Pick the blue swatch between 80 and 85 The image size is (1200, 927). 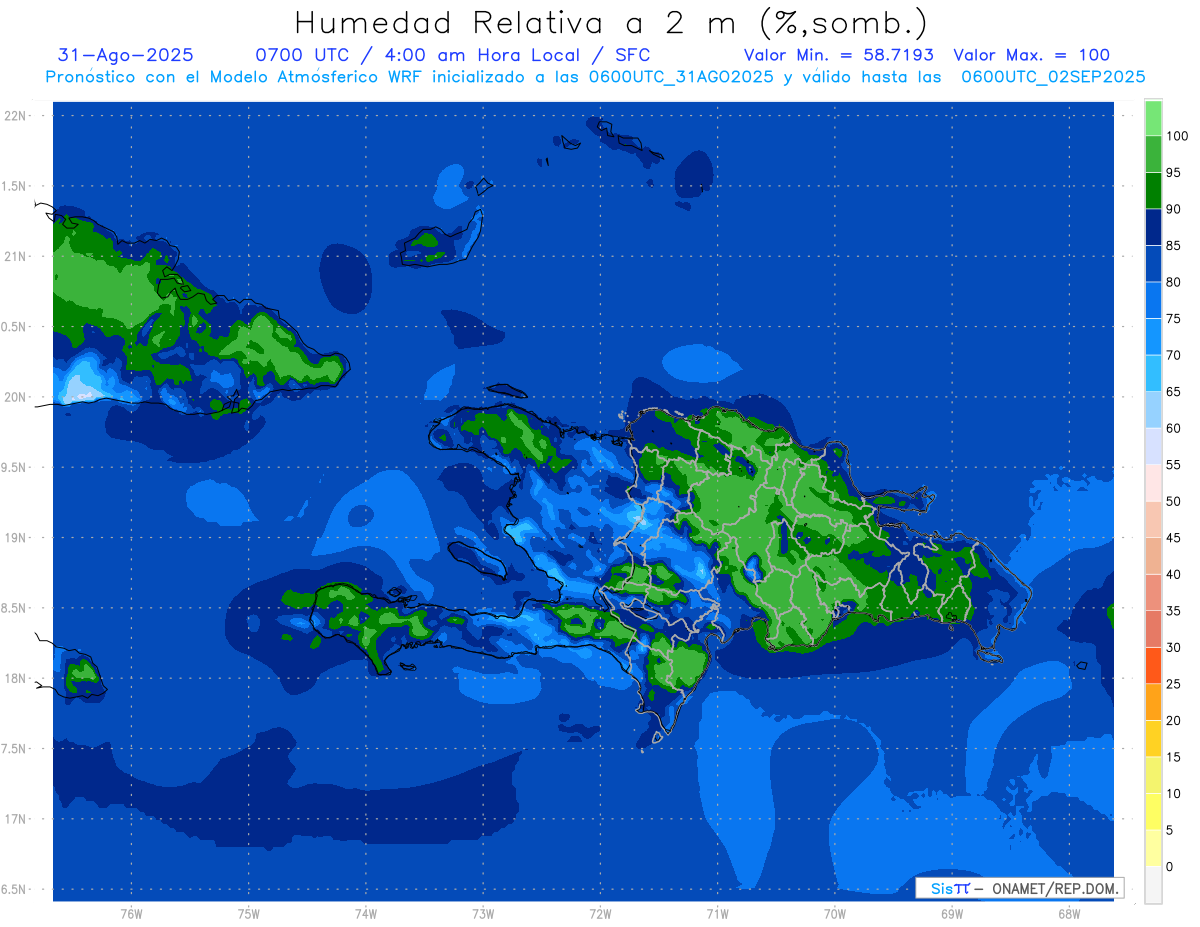1153,264
